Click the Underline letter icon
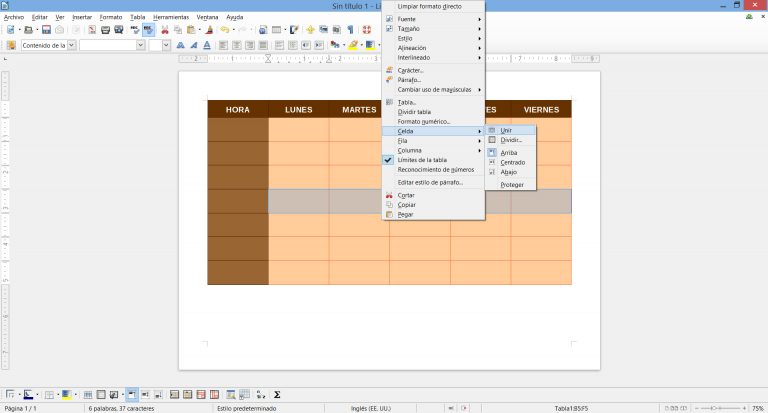 [x=207, y=45]
